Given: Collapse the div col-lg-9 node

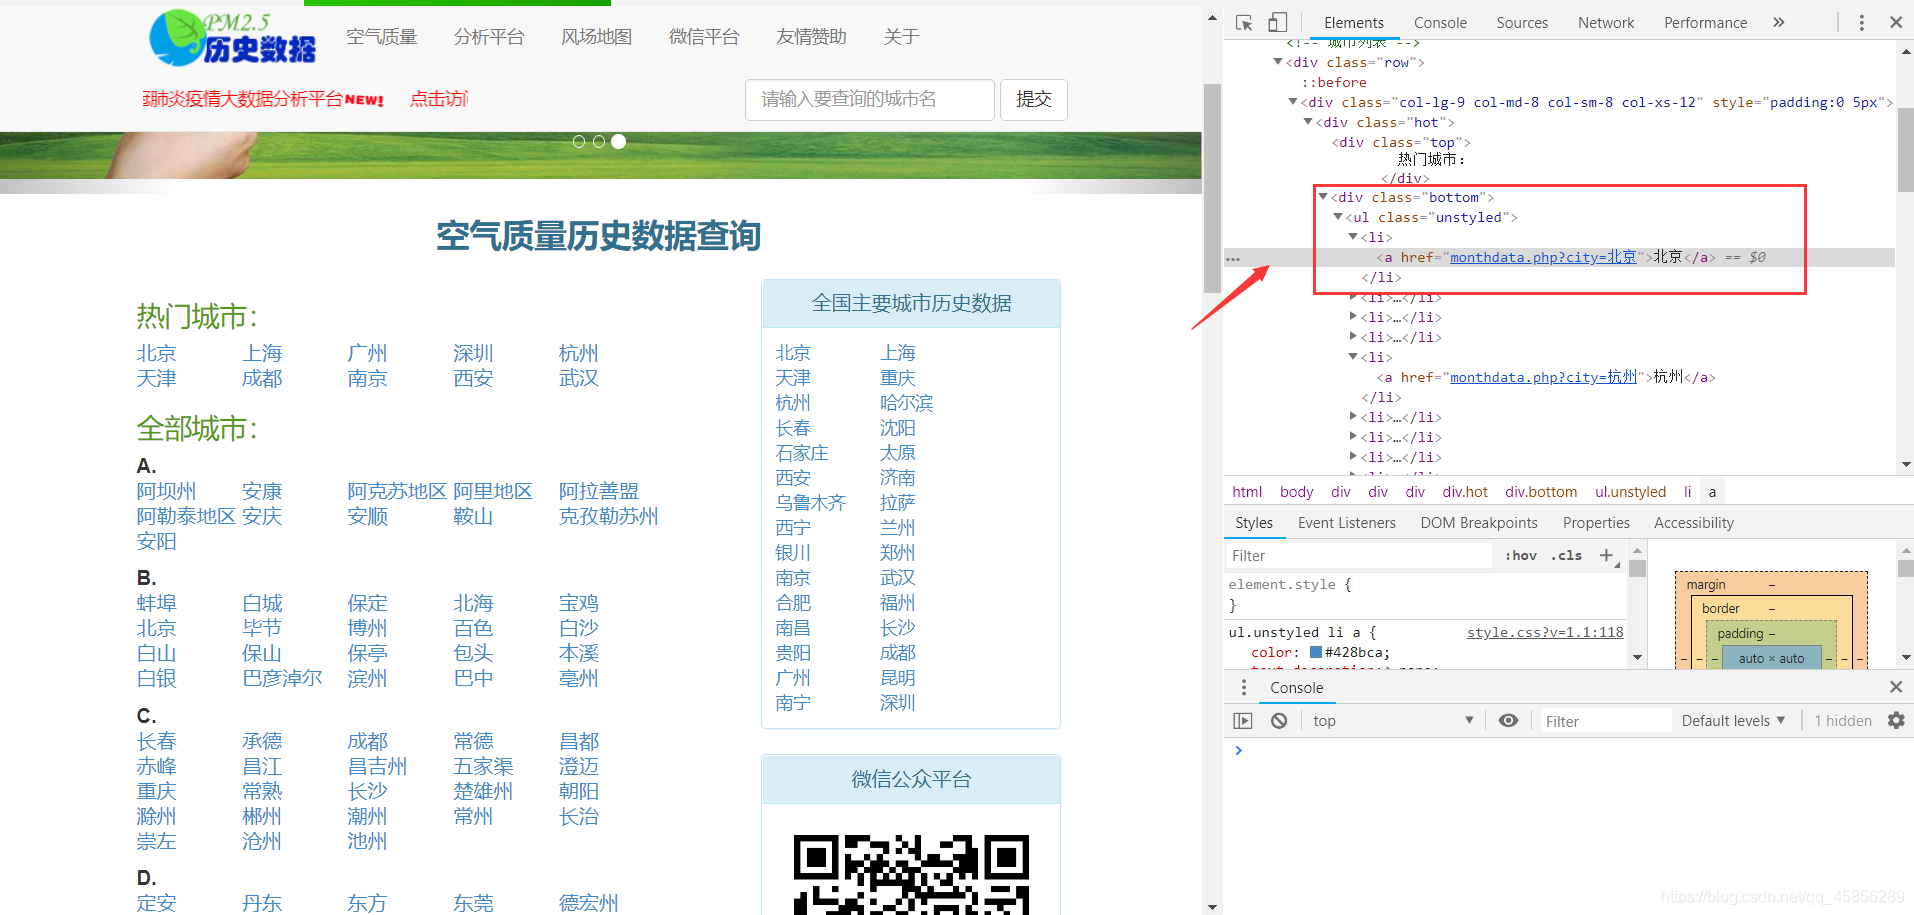Looking at the screenshot, I should 1292,102.
